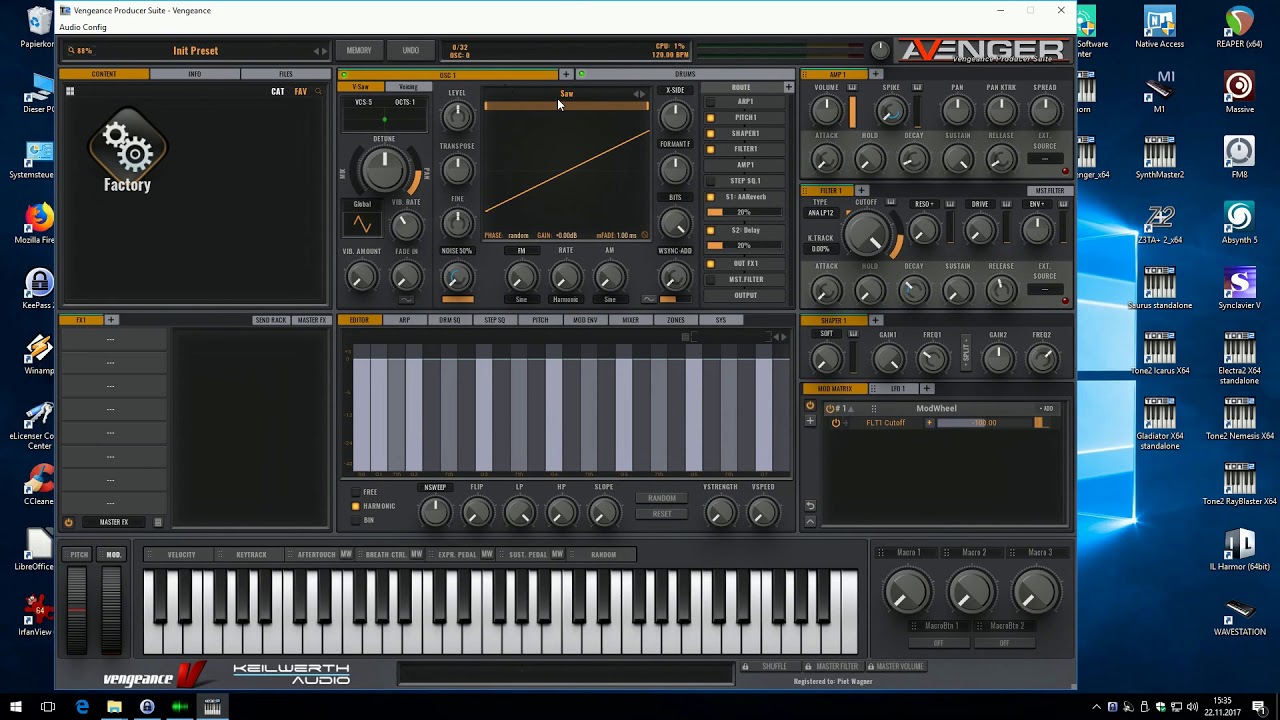1280x720 pixels.
Task: Toggle the PITCH1 routing checkbox
Action: coord(711,117)
